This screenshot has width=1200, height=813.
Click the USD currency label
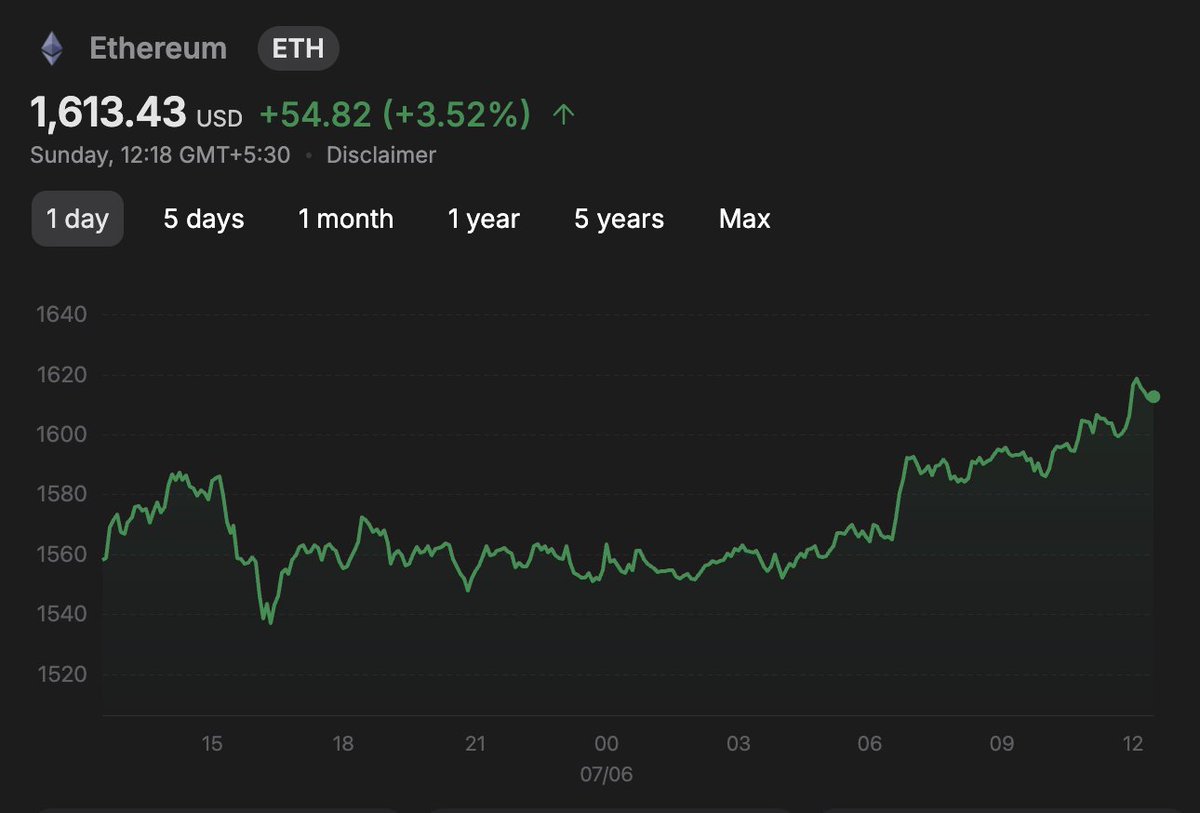[x=220, y=118]
